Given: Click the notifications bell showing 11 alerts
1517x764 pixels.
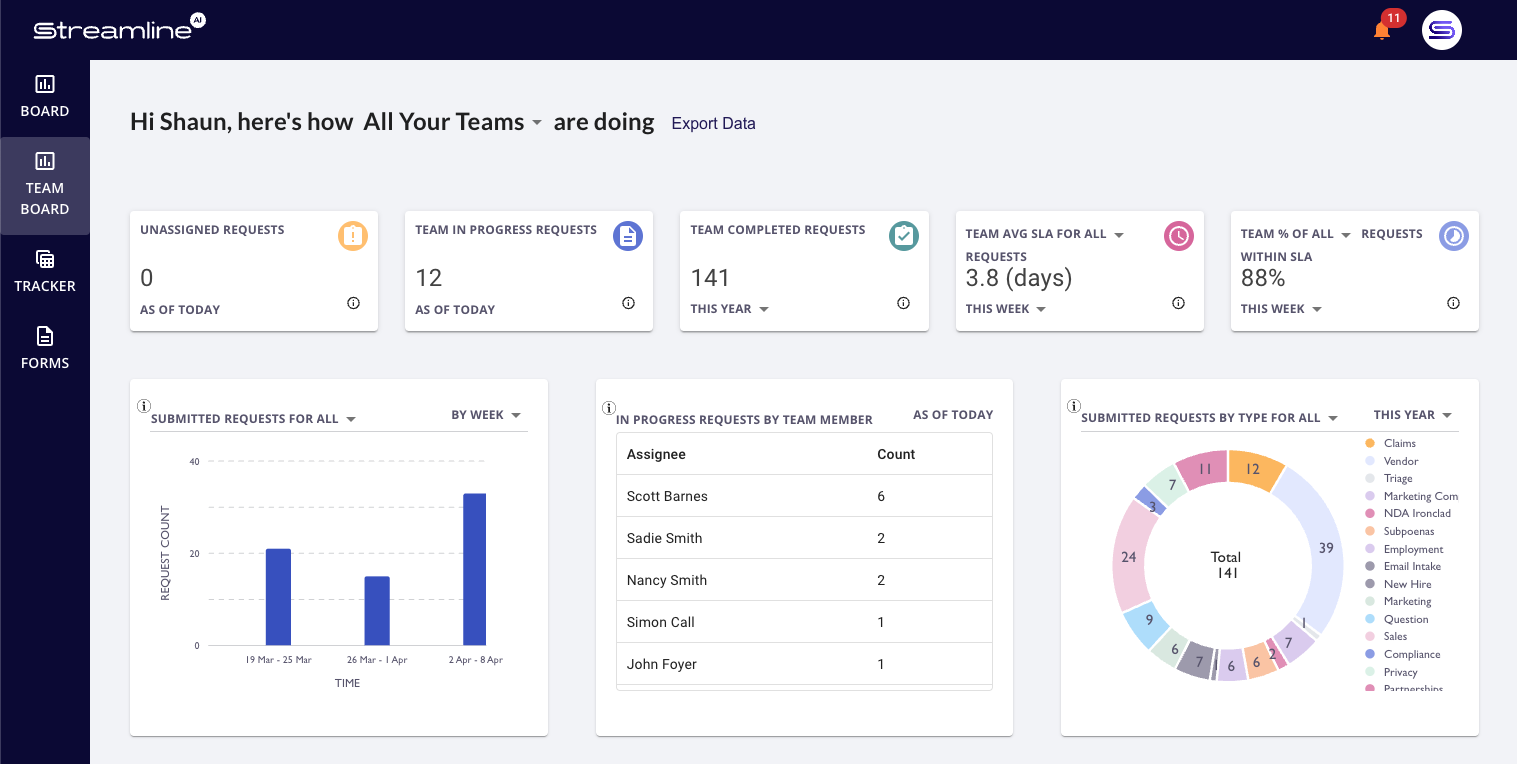Looking at the screenshot, I should tap(1382, 29).
